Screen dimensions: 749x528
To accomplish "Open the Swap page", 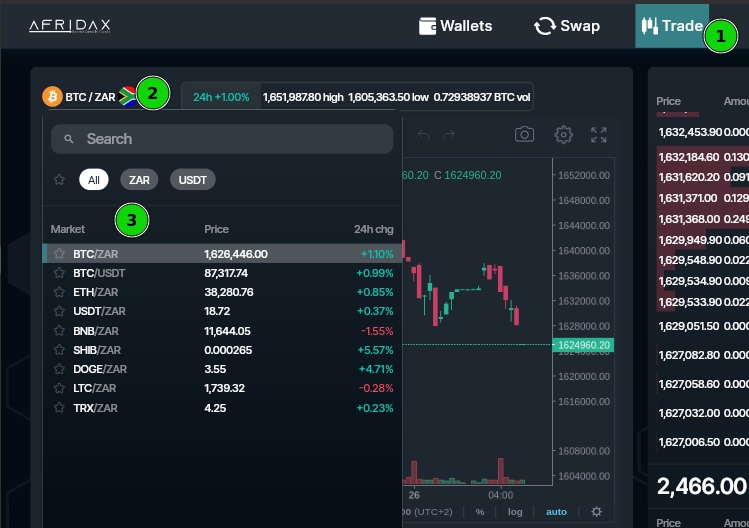I will (x=567, y=26).
